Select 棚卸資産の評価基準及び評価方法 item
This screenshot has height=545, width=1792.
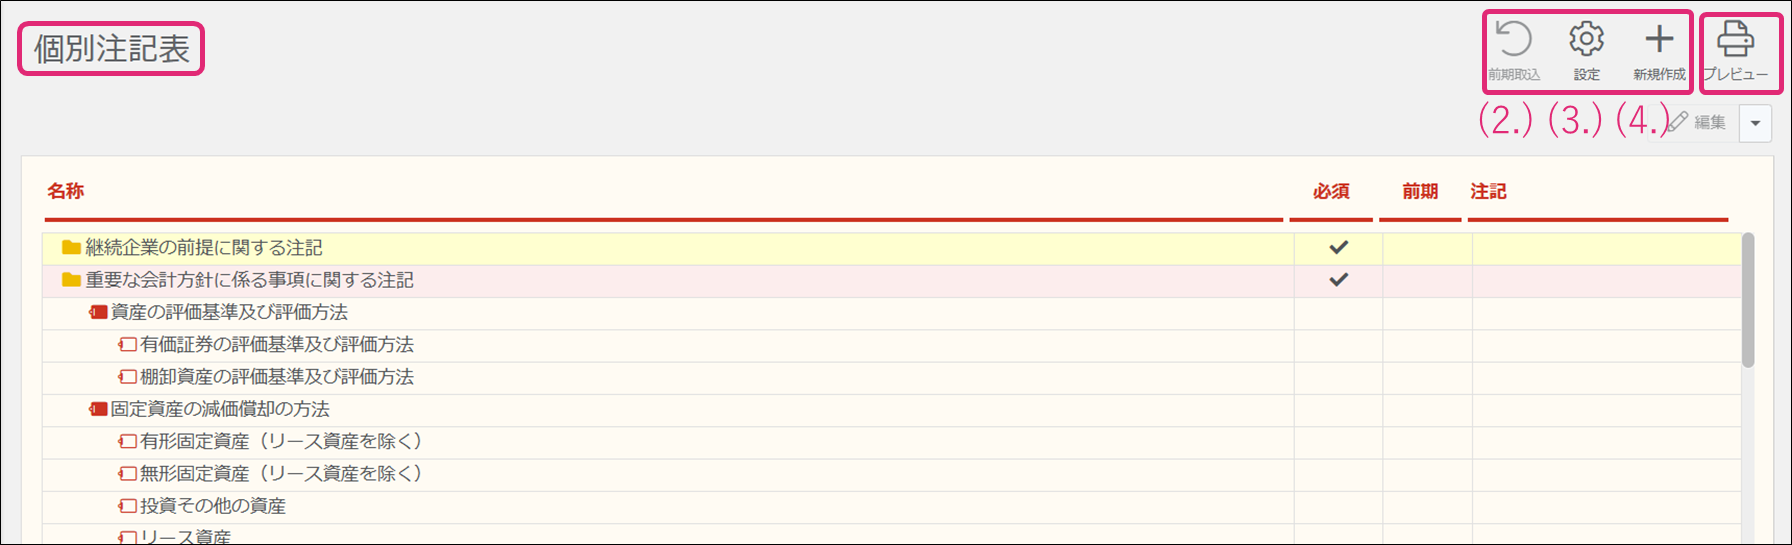coord(277,377)
